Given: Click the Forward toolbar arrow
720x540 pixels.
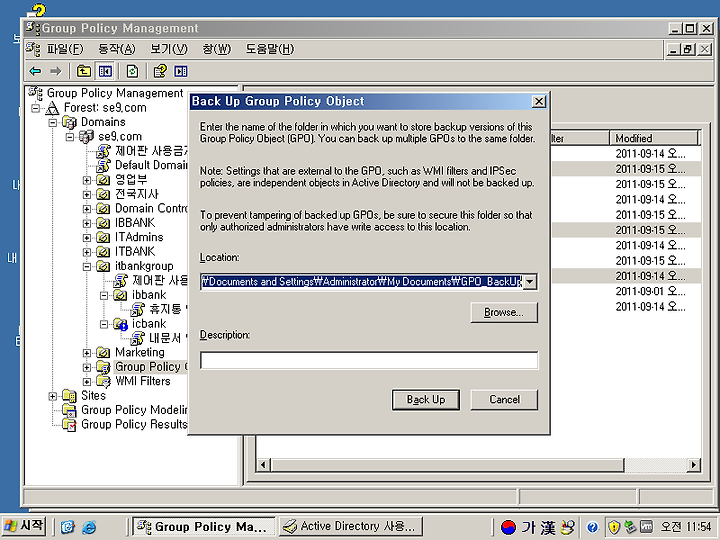Looking at the screenshot, I should point(56,71).
